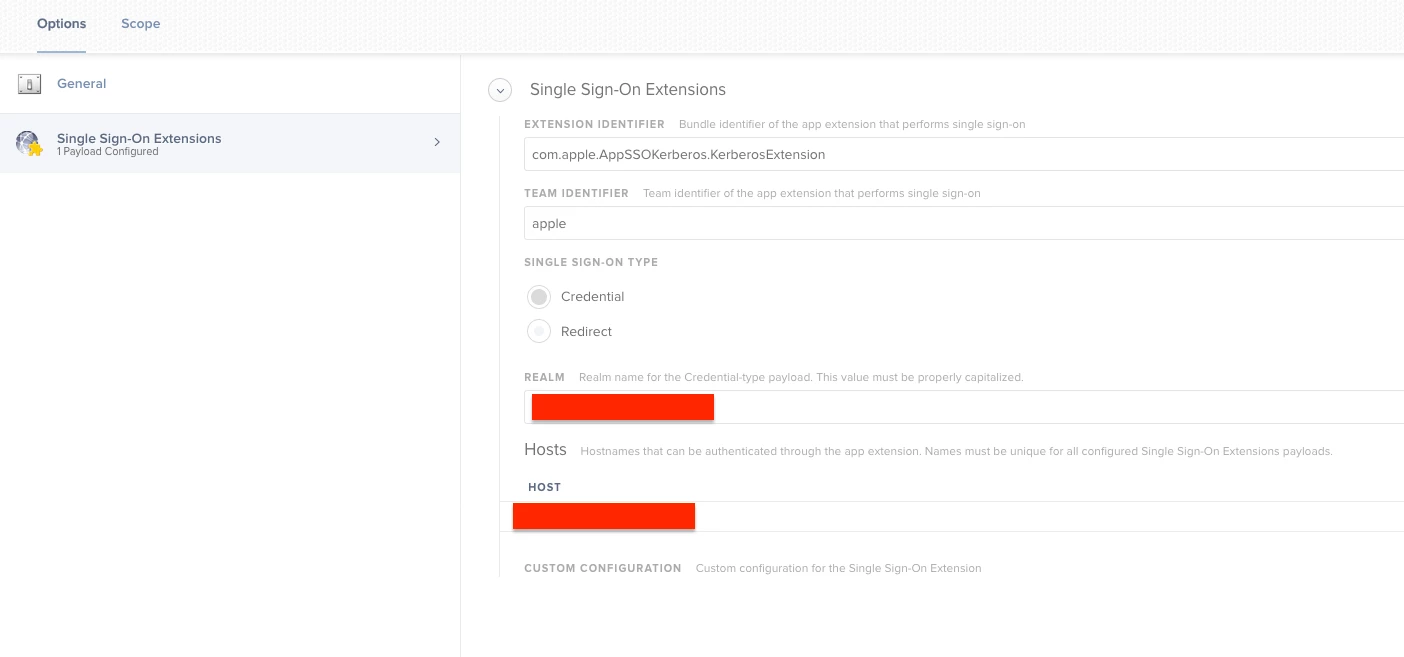
Task: Click the Realm input field
Action: pyautogui.click(x=964, y=407)
